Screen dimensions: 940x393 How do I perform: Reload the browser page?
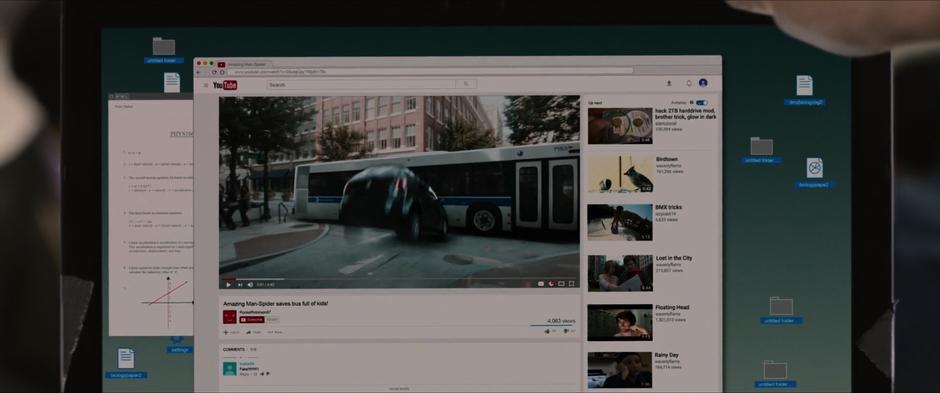214,72
